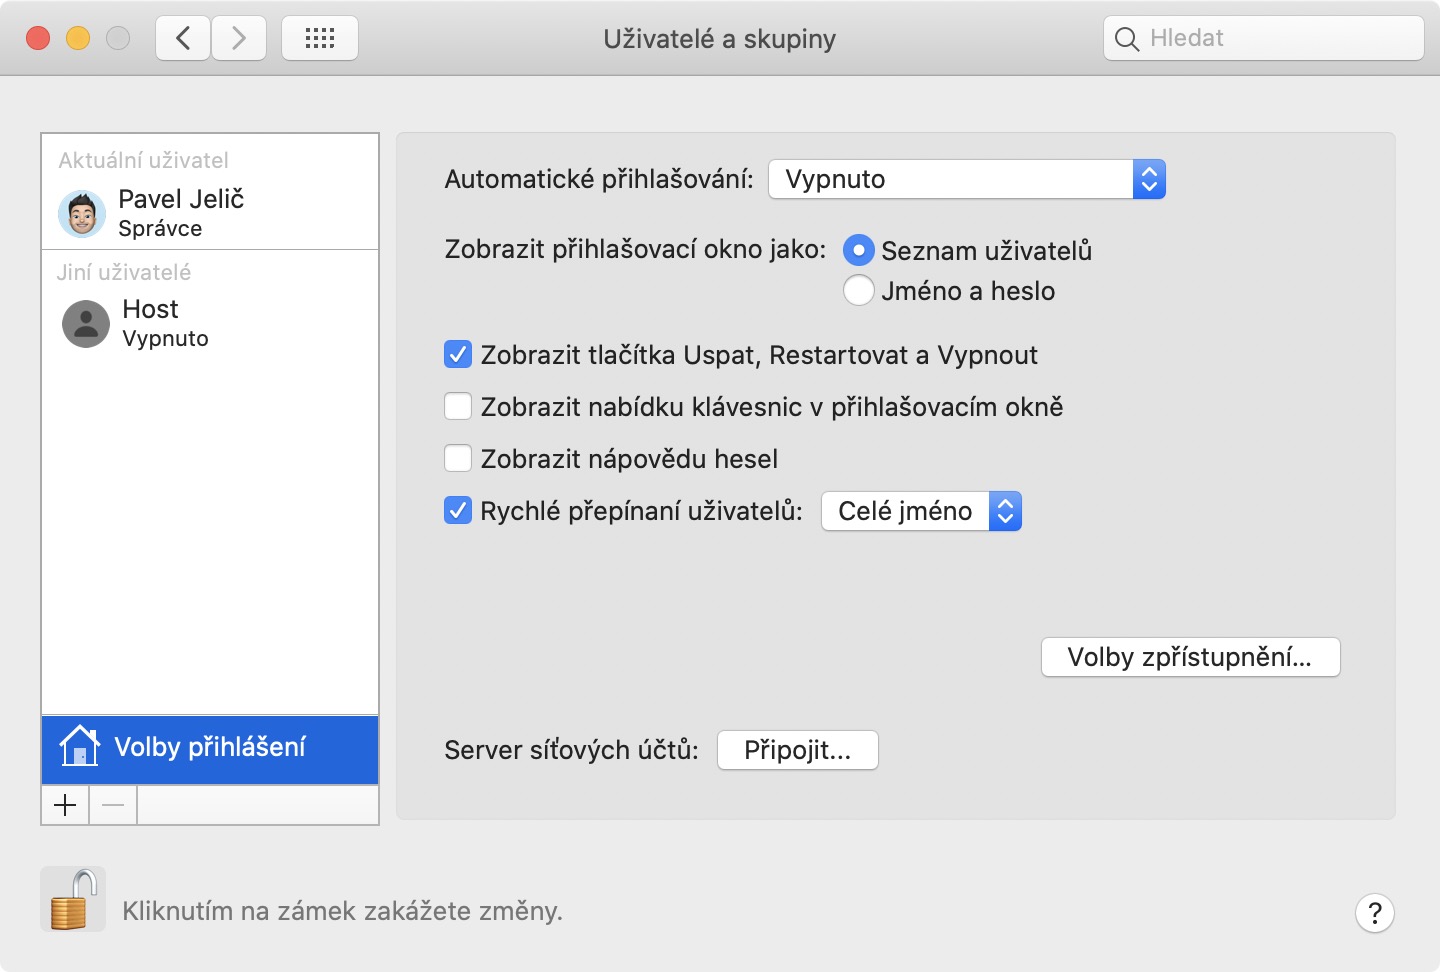Select Volby přihlášení in sidebar
The image size is (1440, 972).
coord(210,748)
